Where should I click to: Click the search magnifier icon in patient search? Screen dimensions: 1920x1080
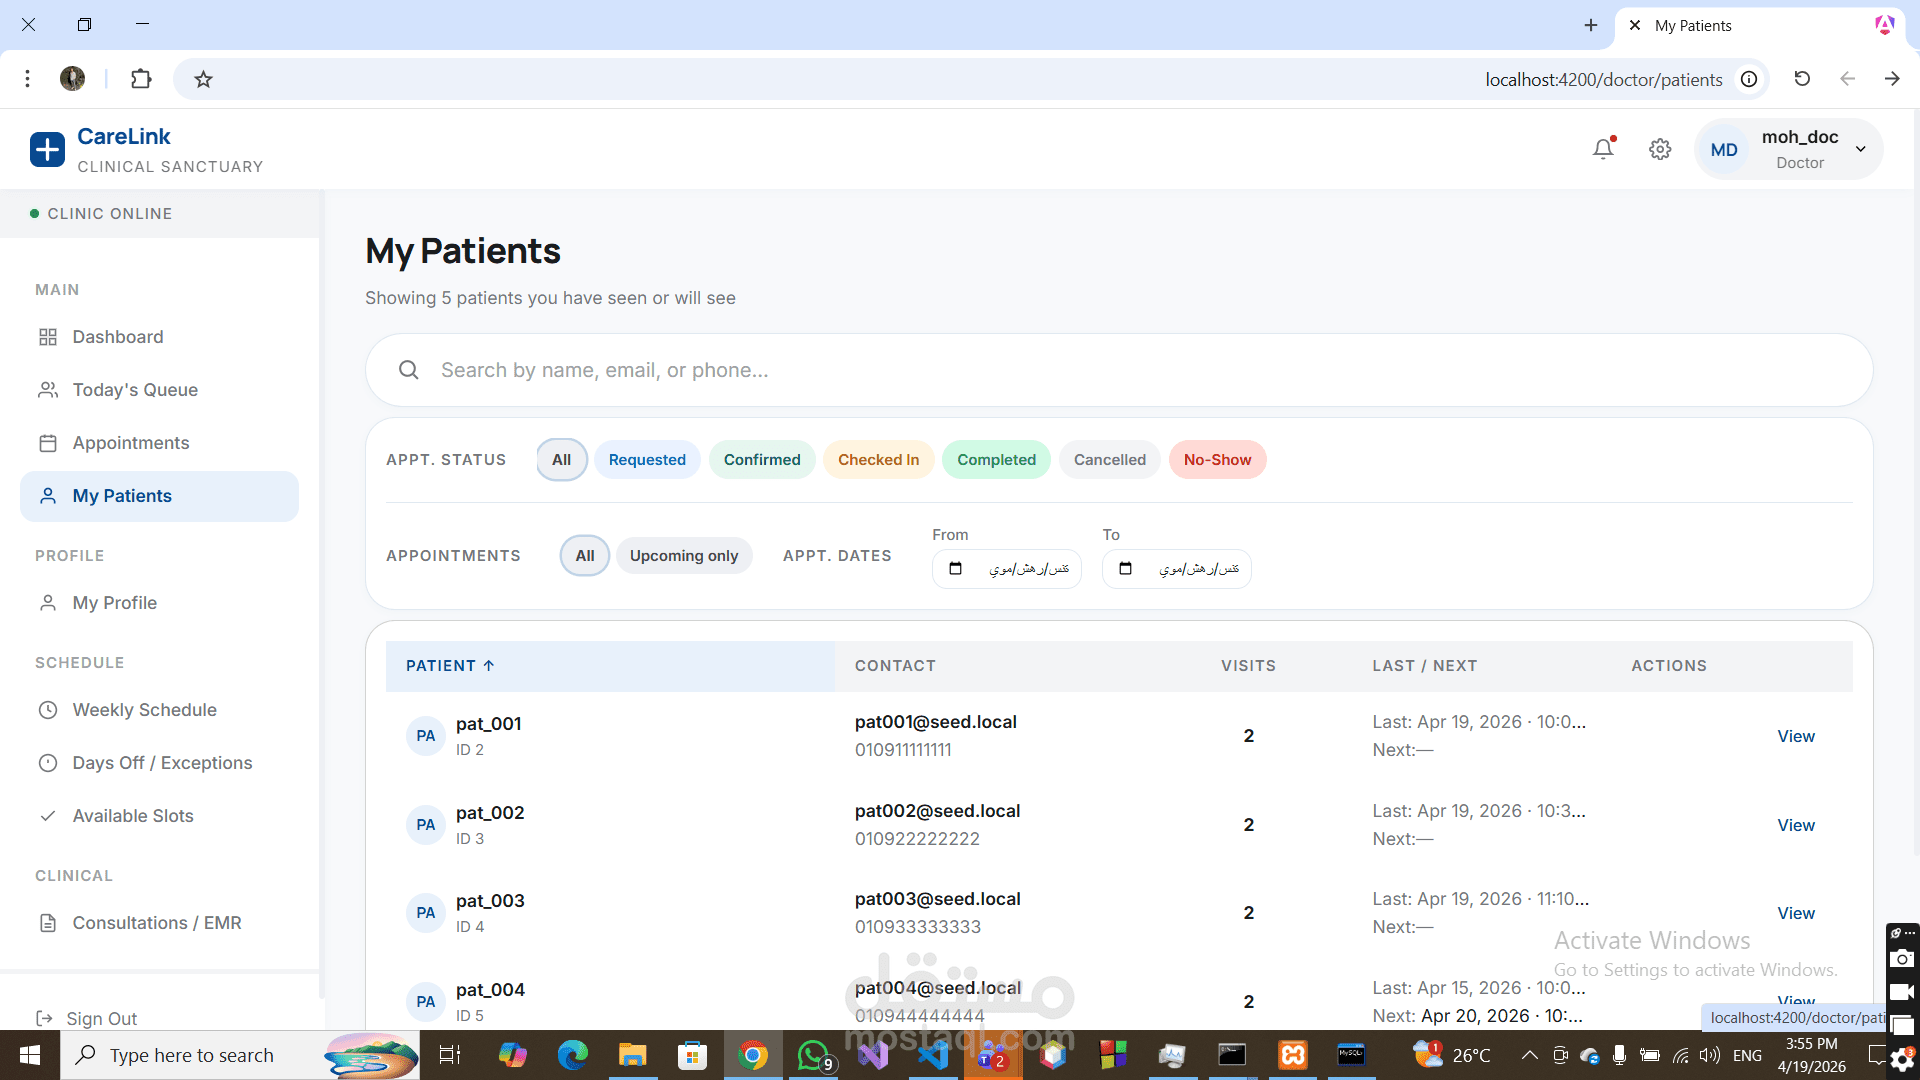click(x=408, y=370)
